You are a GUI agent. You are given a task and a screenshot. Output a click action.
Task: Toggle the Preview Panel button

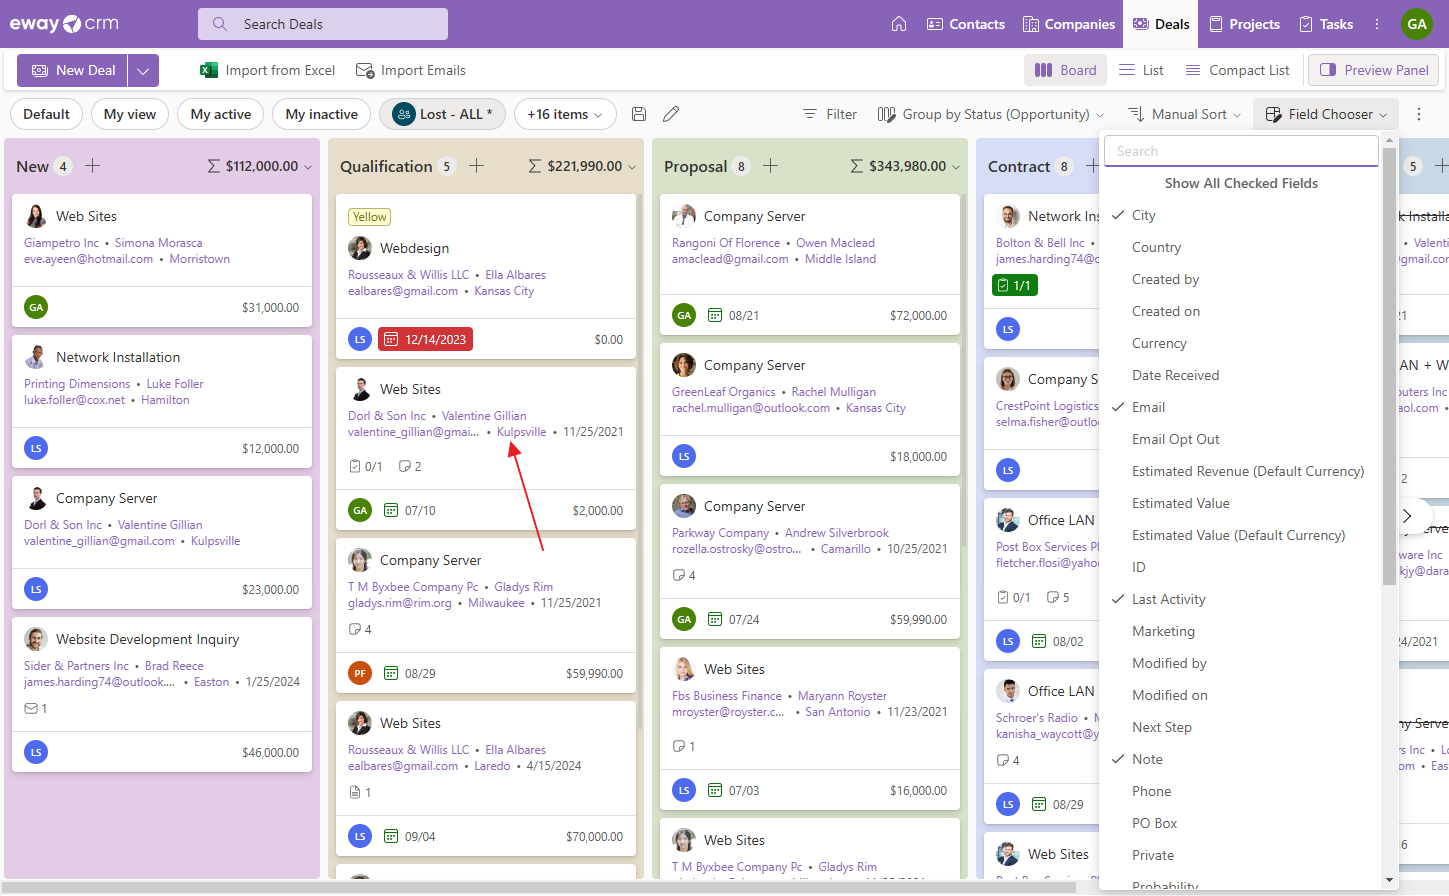pos(1374,70)
